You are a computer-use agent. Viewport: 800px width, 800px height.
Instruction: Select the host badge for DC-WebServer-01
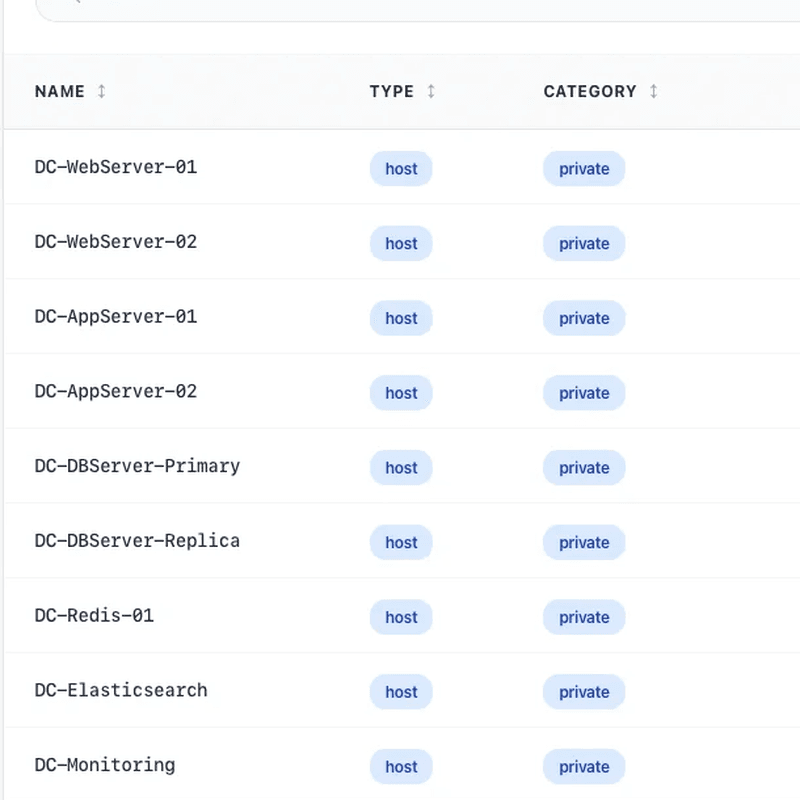[x=401, y=169]
